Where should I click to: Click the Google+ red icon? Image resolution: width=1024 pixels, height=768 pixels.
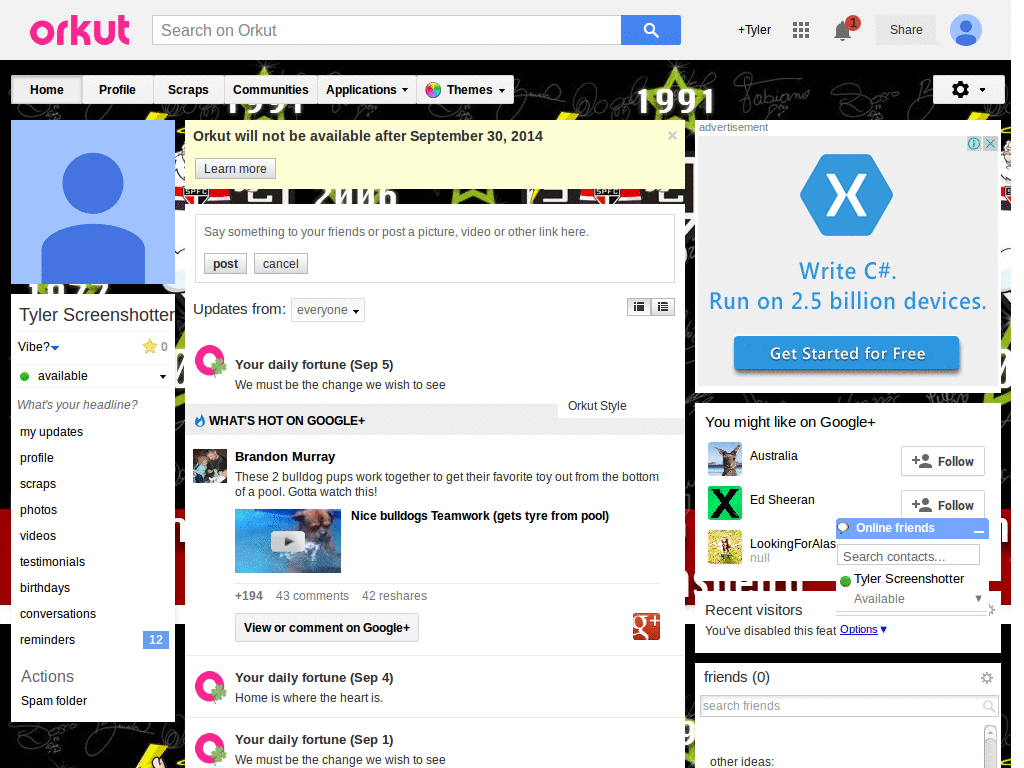(x=646, y=626)
